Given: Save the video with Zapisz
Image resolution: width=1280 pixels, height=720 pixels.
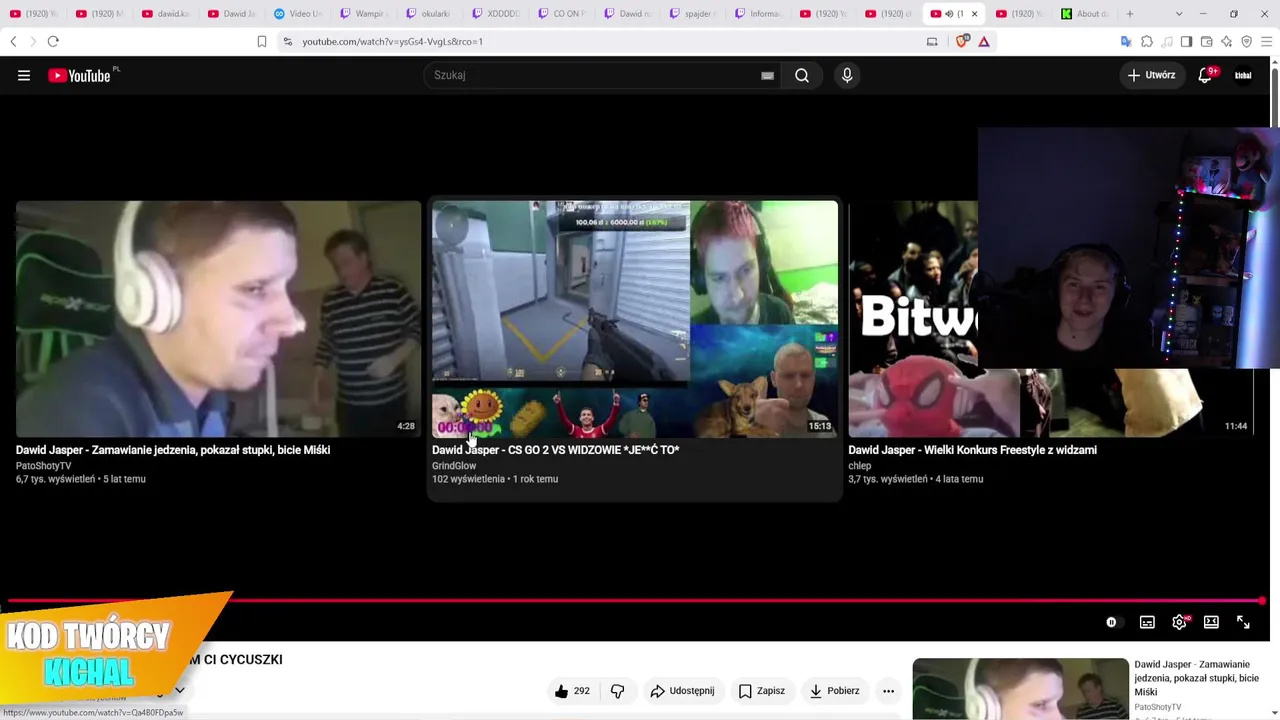Looking at the screenshot, I should tap(761, 691).
